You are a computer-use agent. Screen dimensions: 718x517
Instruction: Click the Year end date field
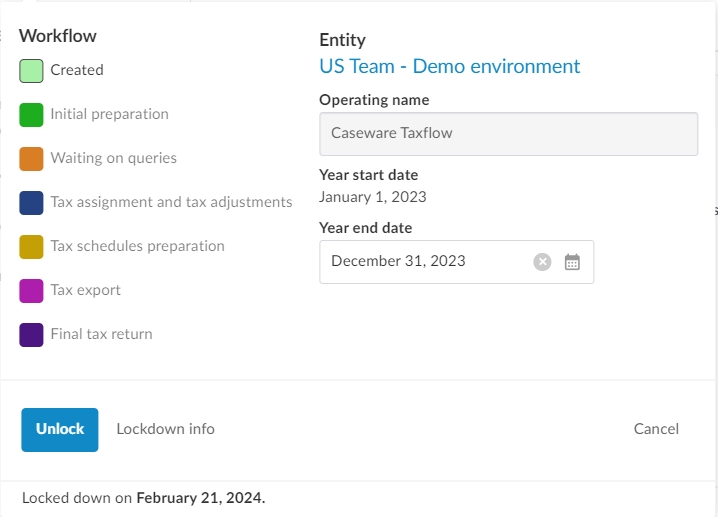click(425, 262)
